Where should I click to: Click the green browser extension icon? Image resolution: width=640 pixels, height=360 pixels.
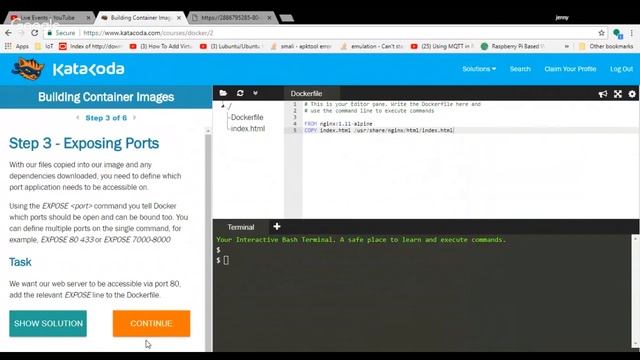[x=617, y=33]
